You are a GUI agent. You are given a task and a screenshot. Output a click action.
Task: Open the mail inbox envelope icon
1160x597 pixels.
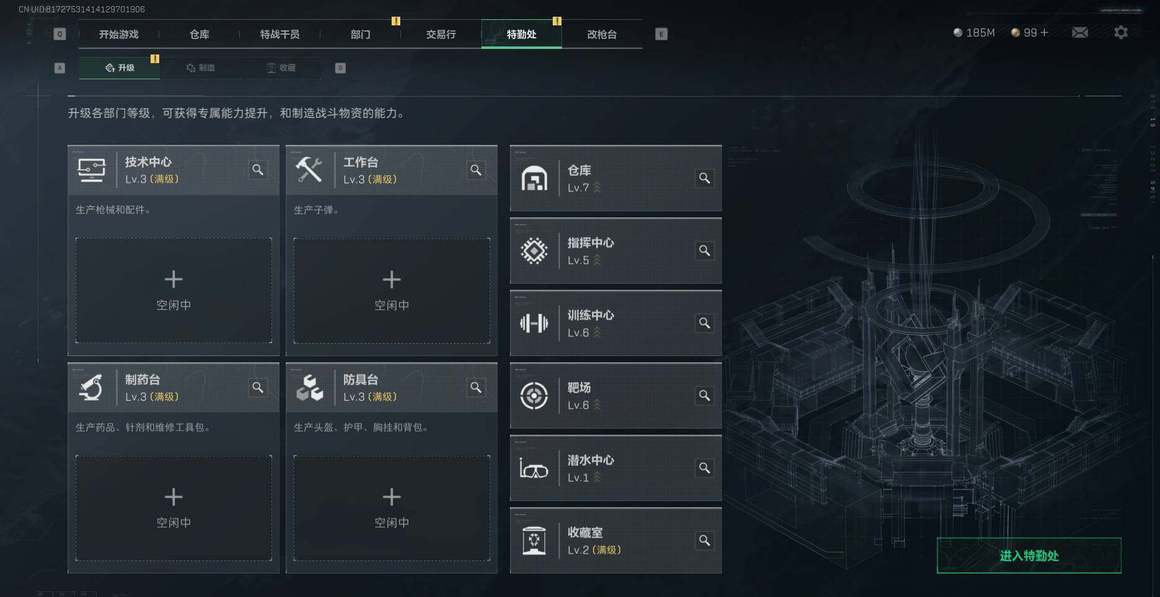click(1080, 33)
